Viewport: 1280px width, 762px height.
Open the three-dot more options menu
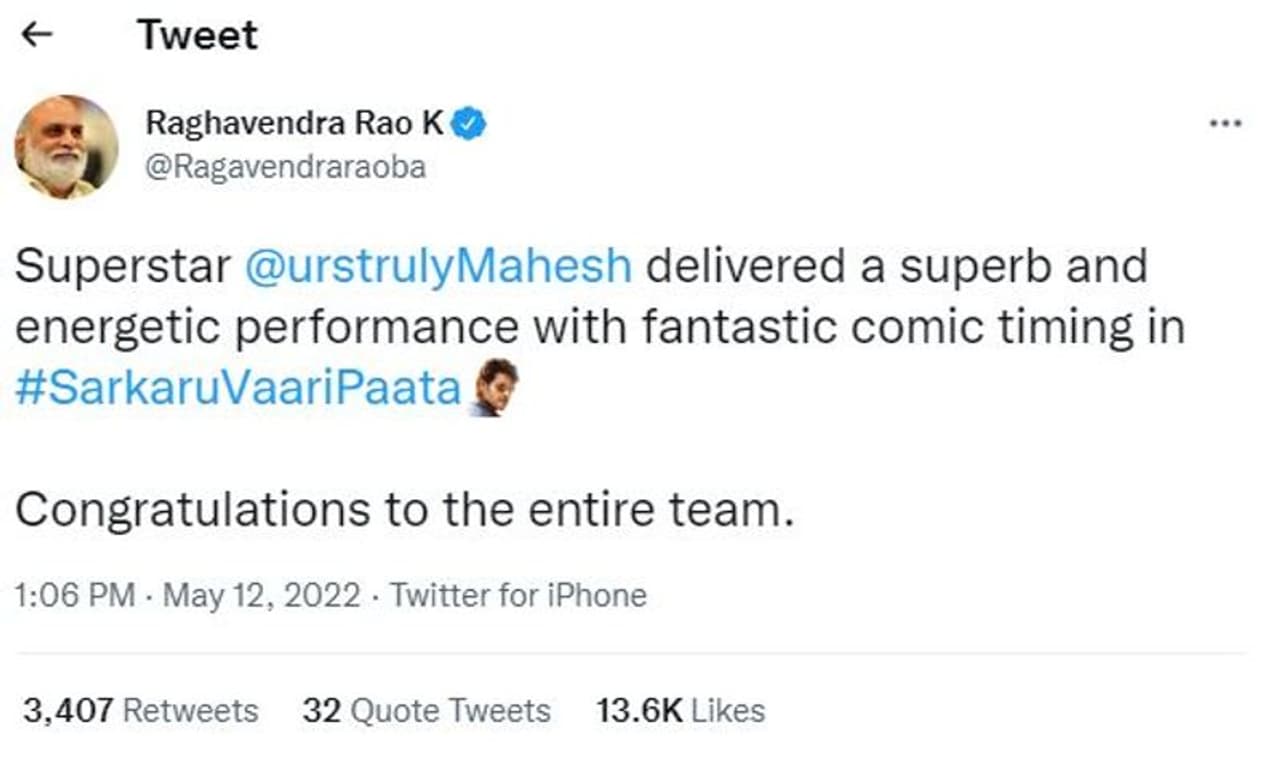pyautogui.click(x=1225, y=124)
